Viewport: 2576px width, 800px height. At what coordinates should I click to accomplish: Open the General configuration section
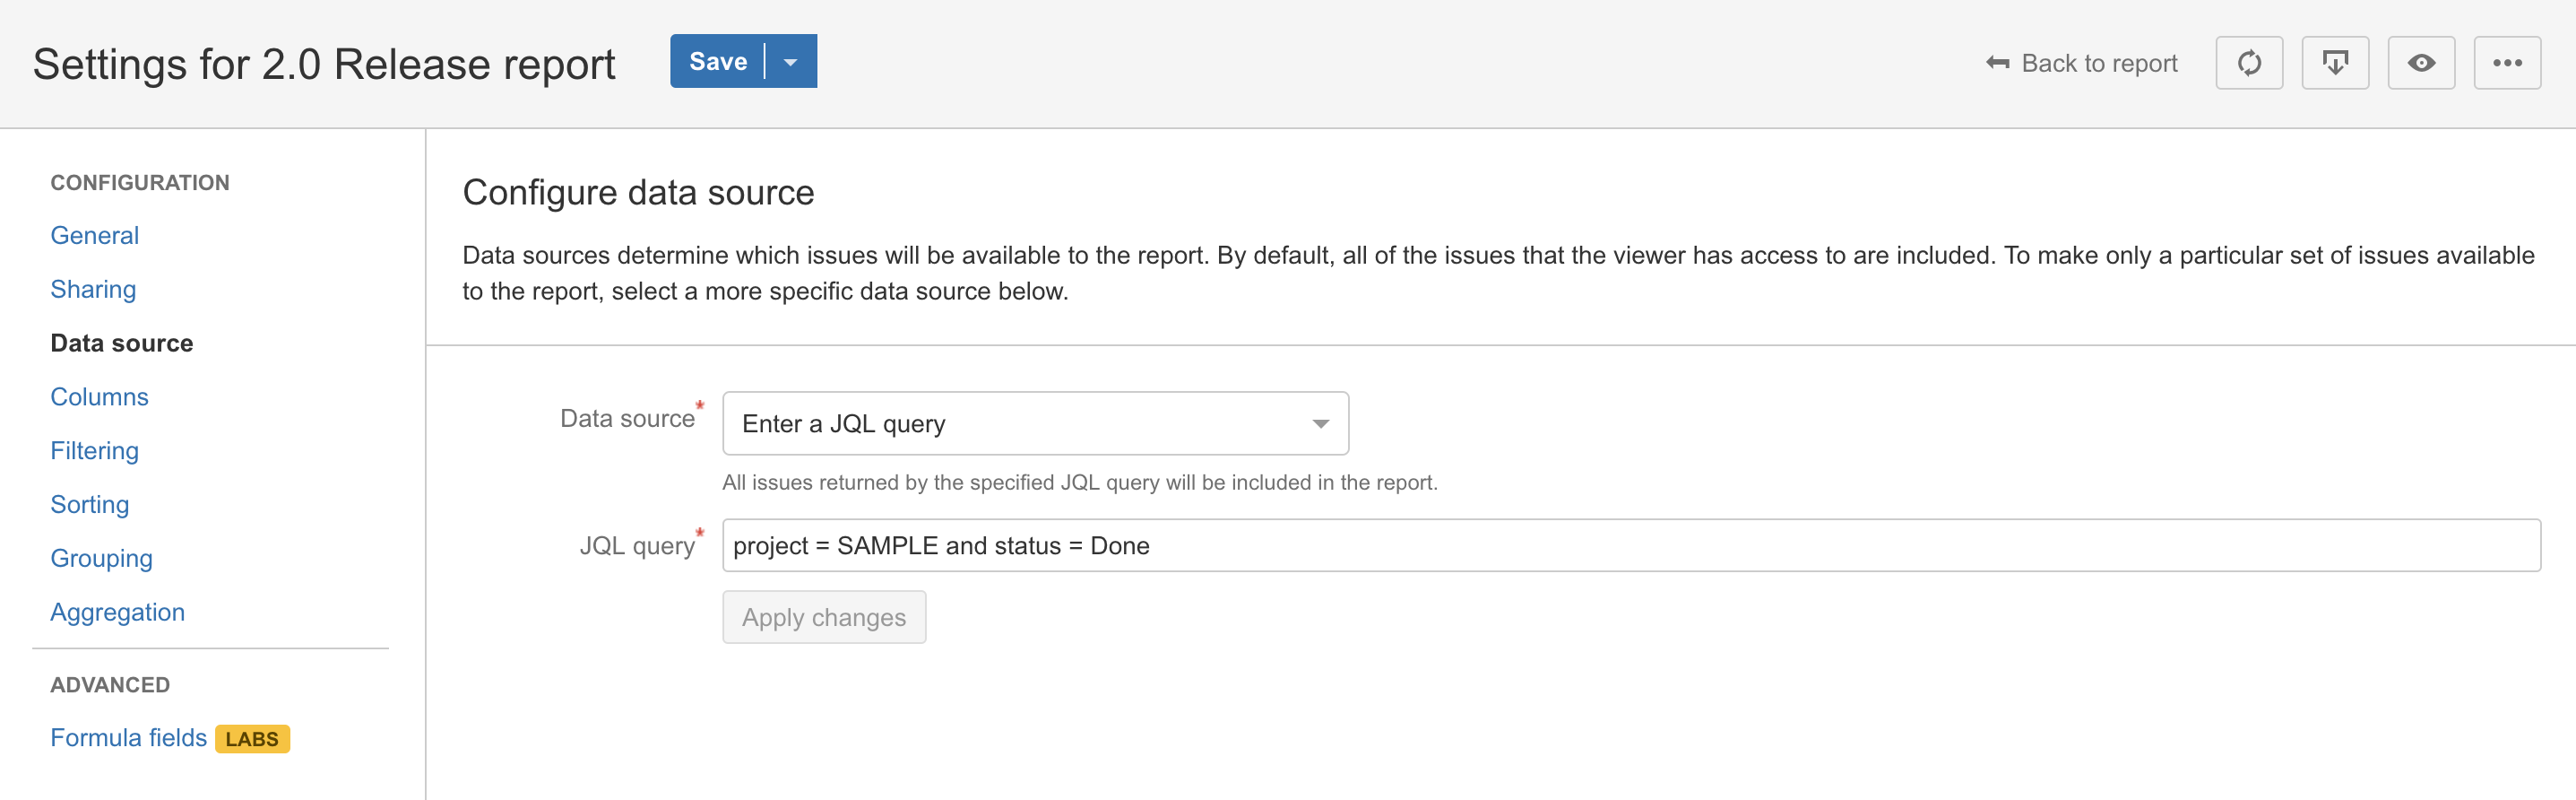pyautogui.click(x=95, y=235)
